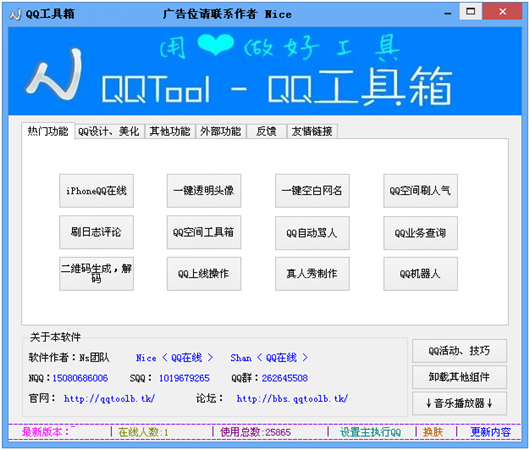The image size is (529, 450).
Task: Click 换肤 to change skin
Action: tap(433, 432)
